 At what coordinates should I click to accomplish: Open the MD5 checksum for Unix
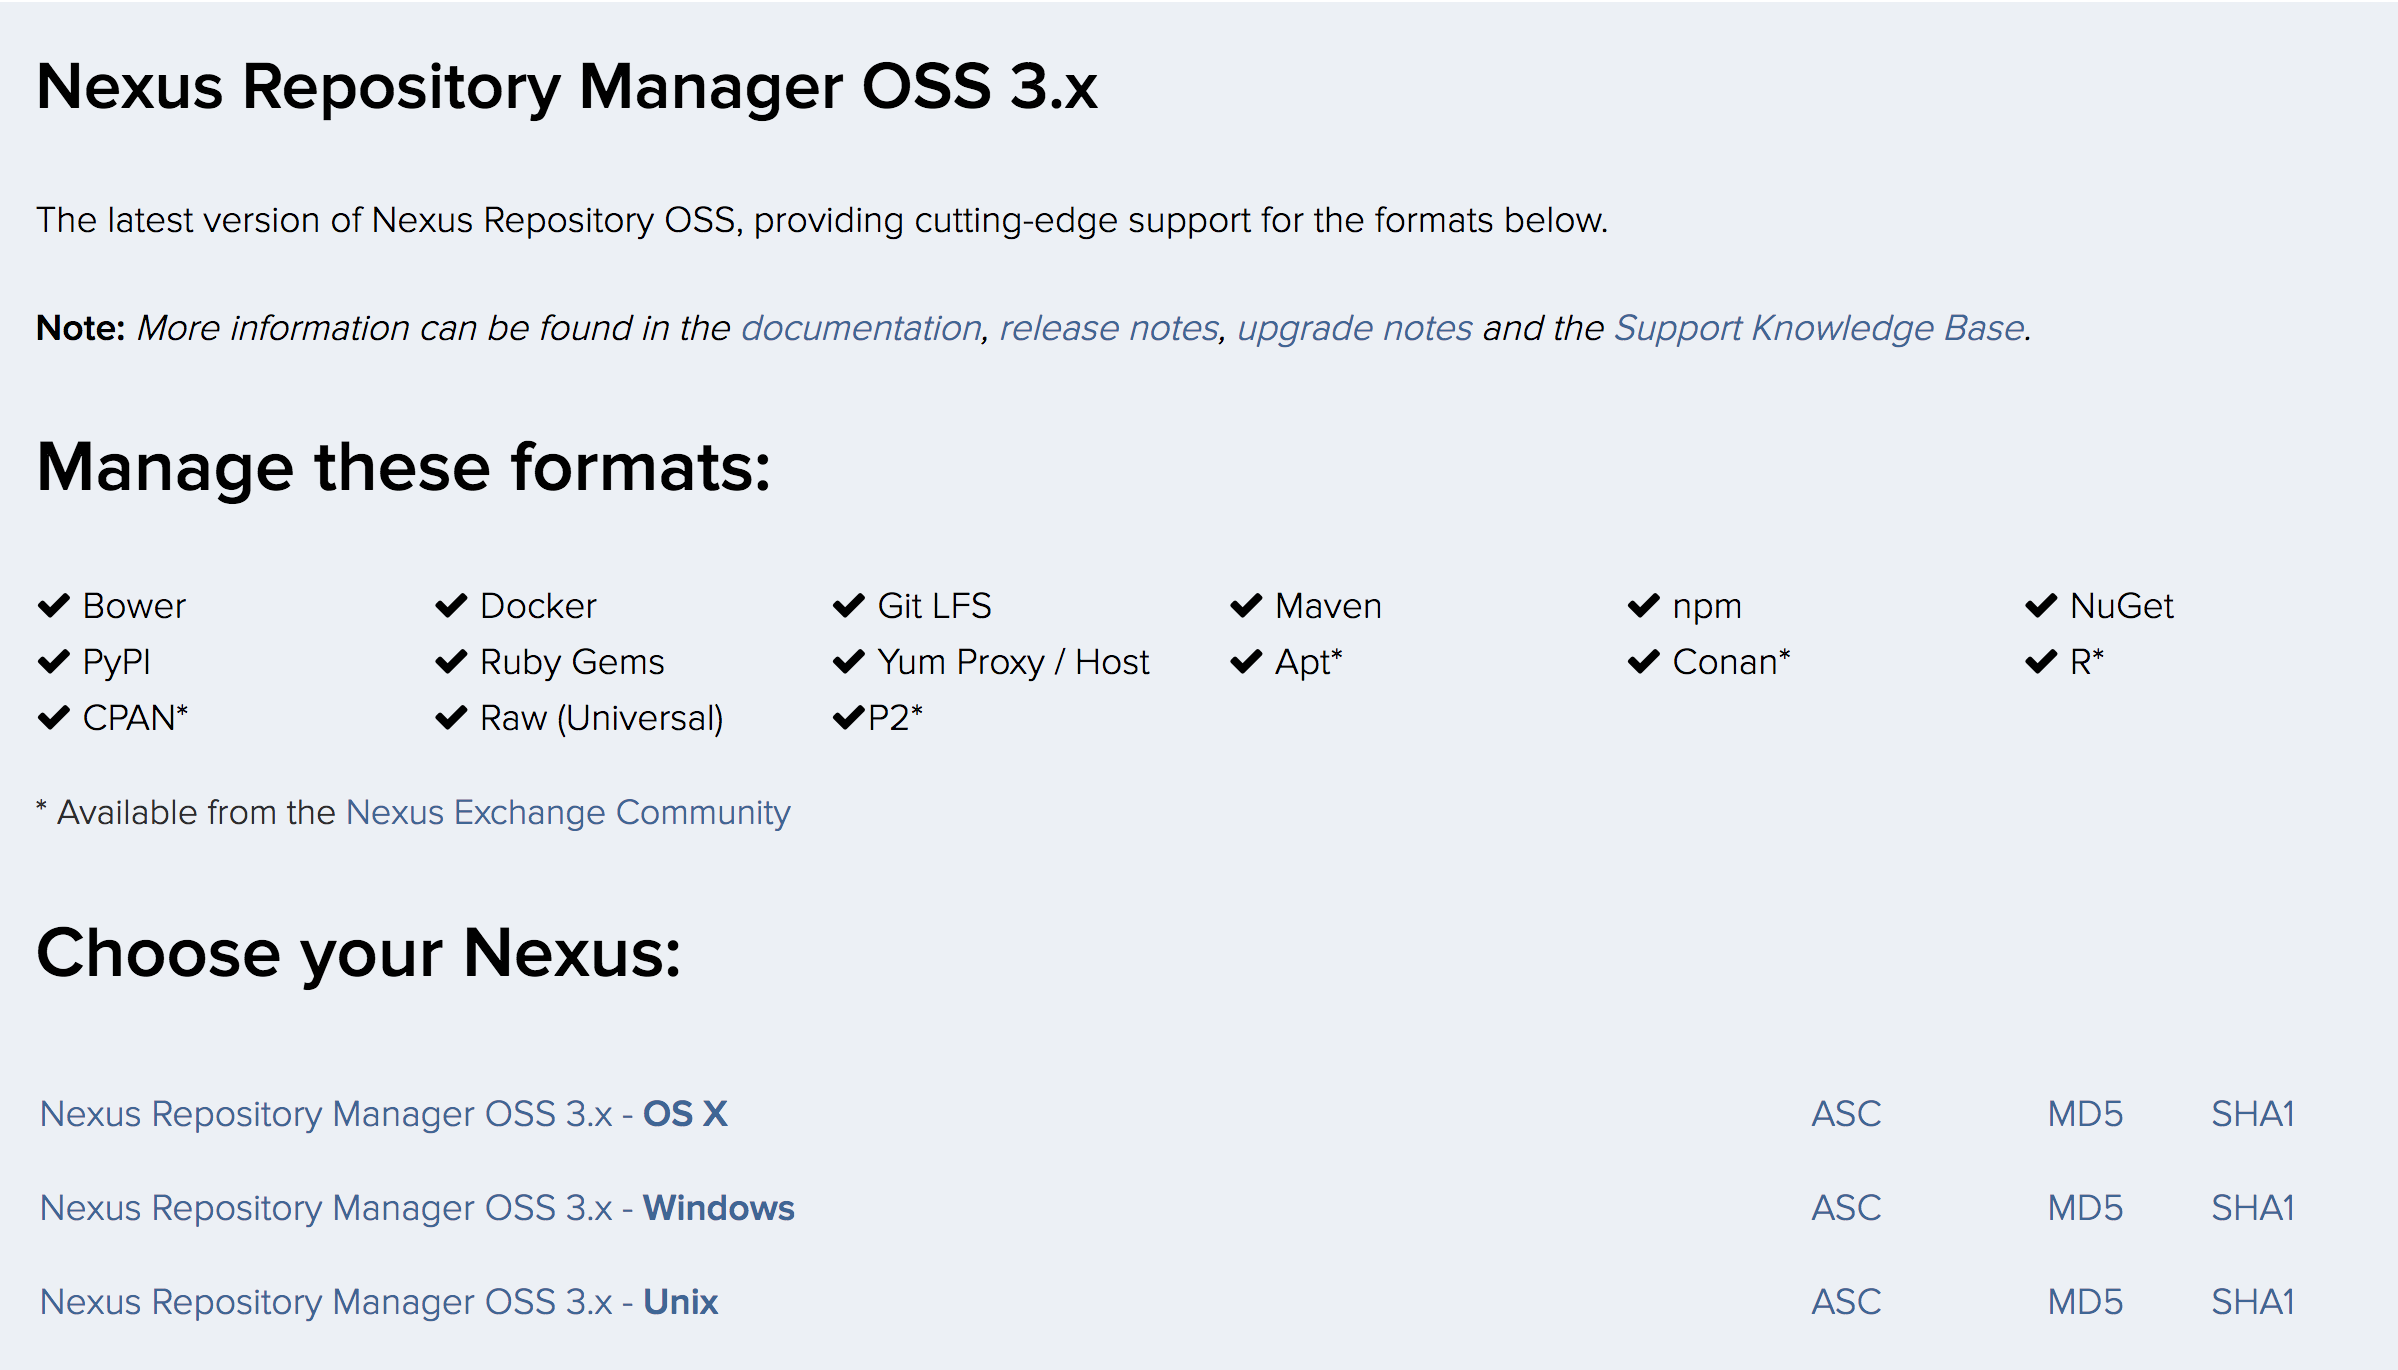tap(2085, 1302)
